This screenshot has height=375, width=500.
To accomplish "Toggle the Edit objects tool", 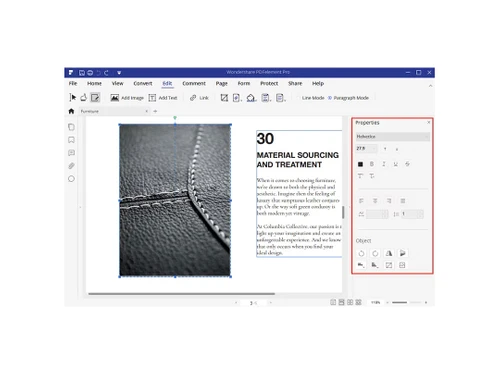I will click(95, 97).
